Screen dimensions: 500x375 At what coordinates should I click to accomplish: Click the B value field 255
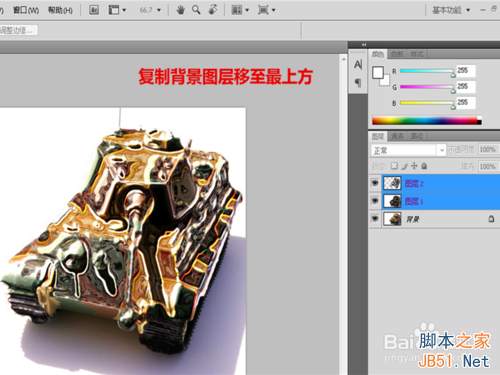(x=466, y=103)
